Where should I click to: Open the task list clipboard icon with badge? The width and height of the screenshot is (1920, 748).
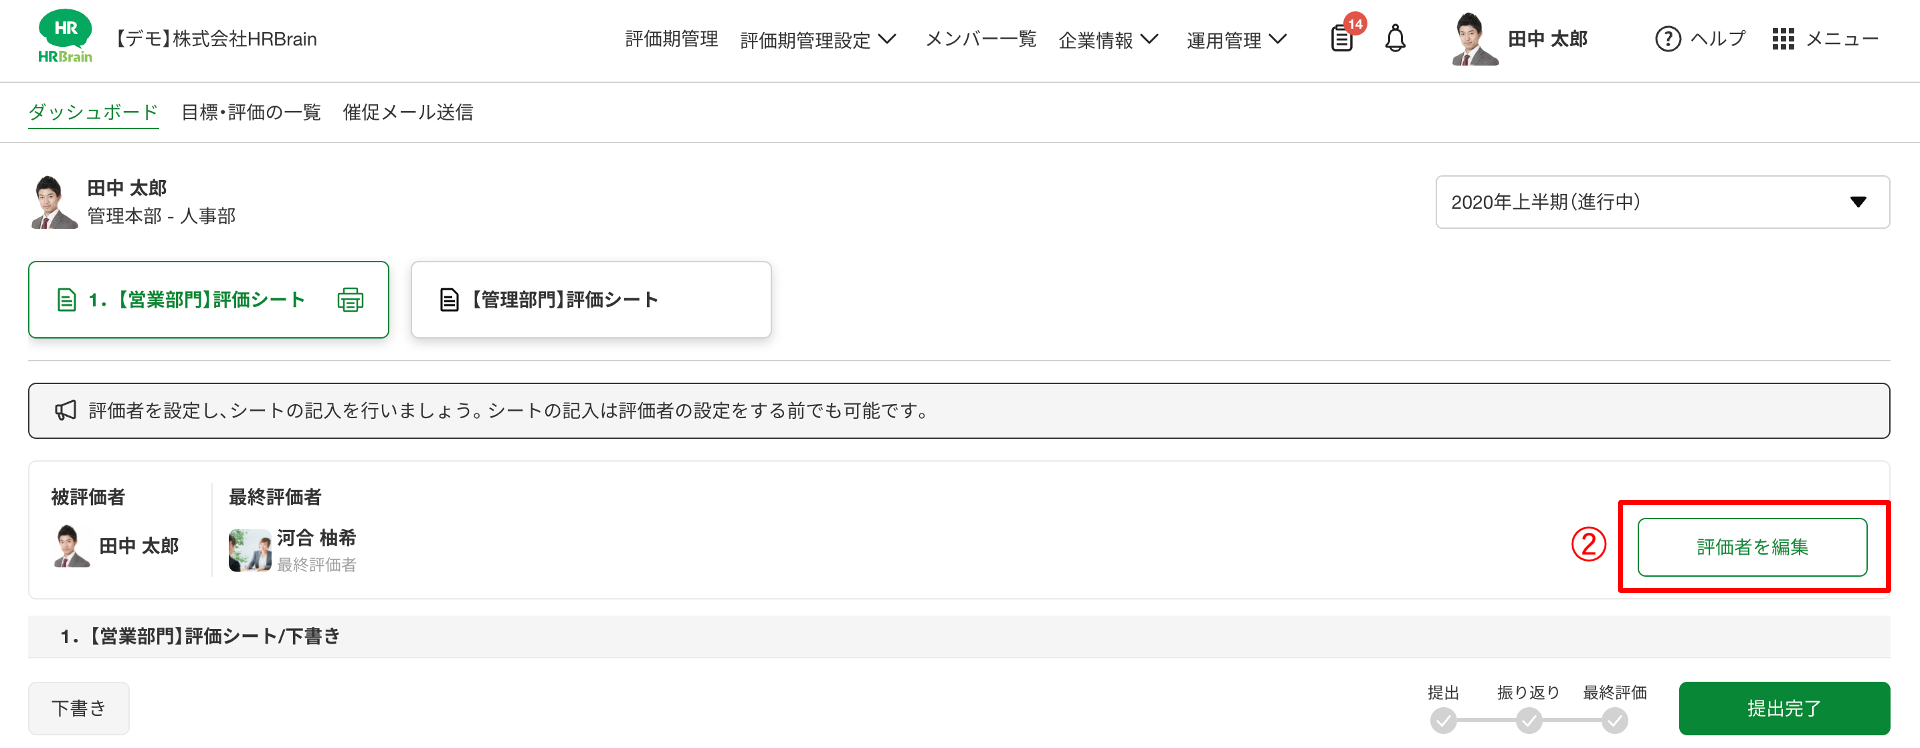point(1342,39)
